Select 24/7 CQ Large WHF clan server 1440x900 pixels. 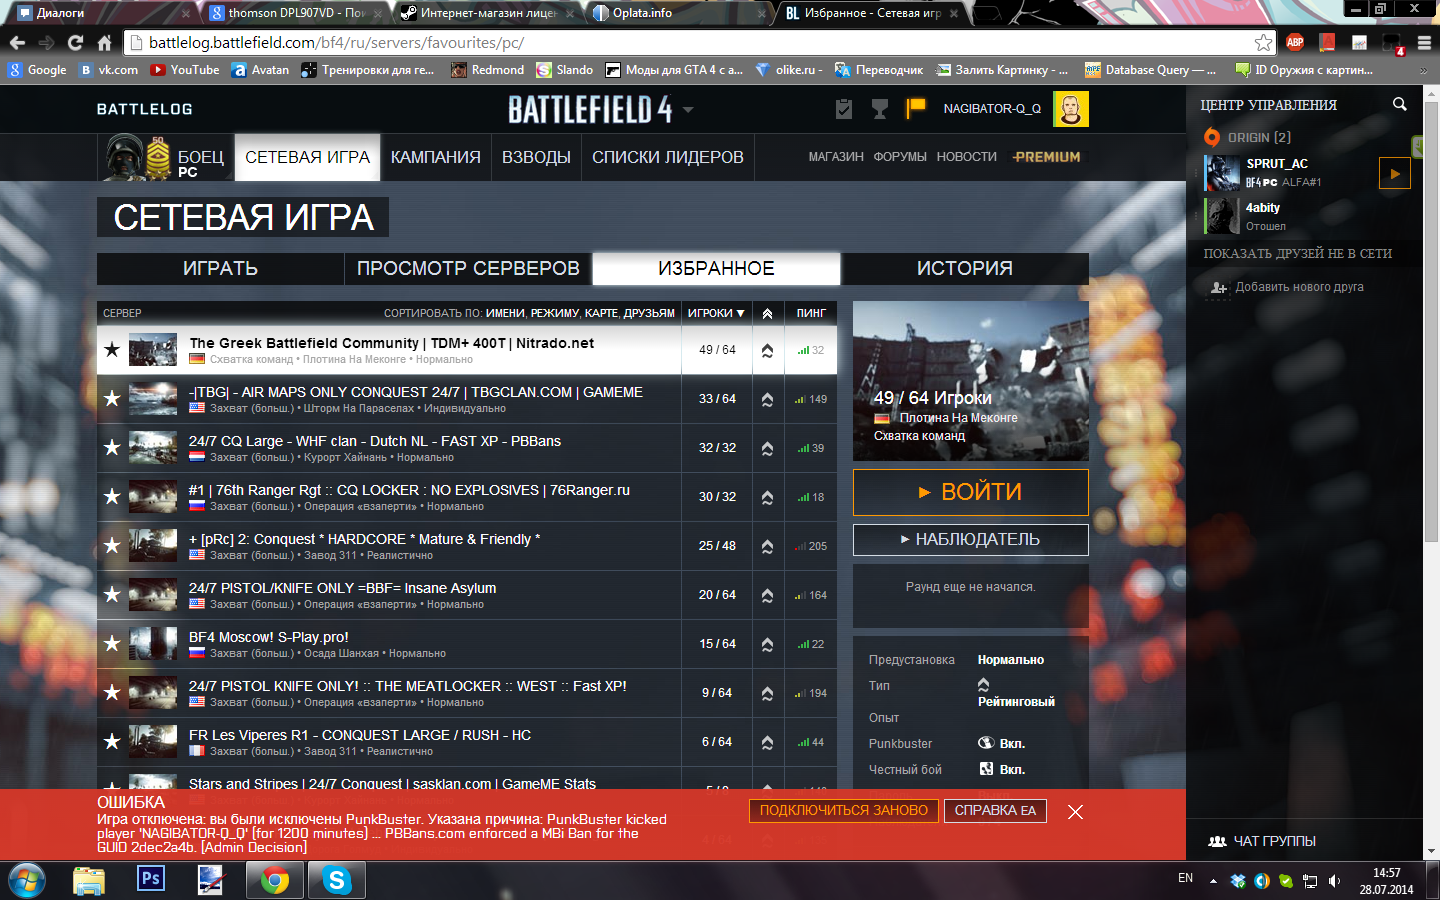(x=467, y=448)
